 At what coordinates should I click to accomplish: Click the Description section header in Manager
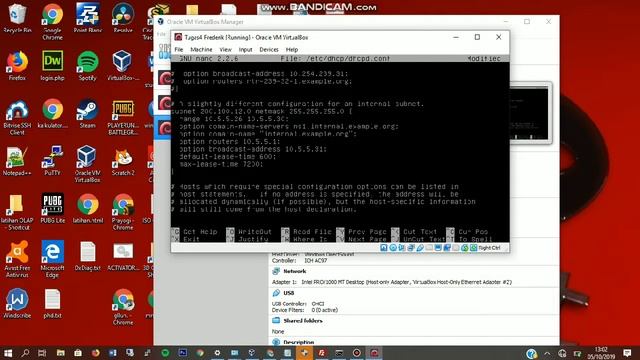pos(299,342)
